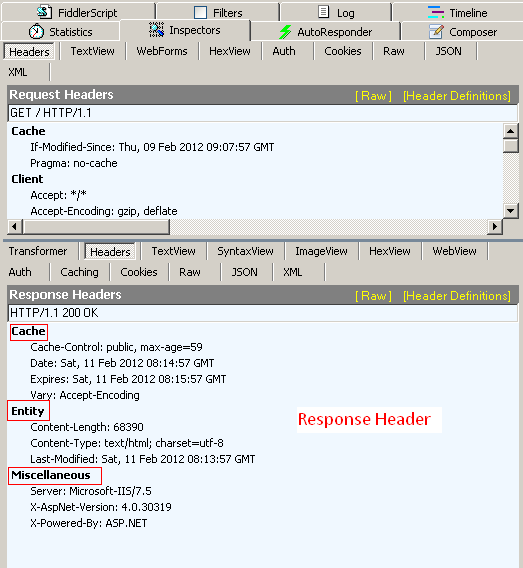Click the GET / HTTP/1.1 request line field

coord(263,113)
